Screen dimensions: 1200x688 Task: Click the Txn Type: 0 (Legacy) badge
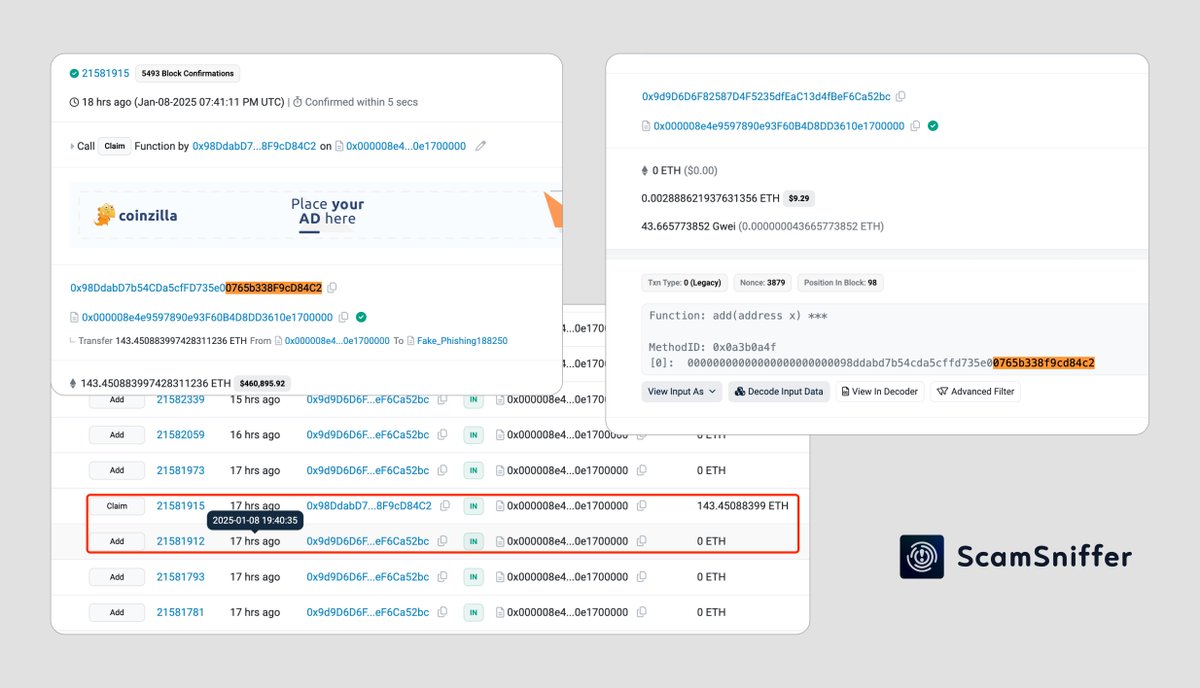[685, 283]
